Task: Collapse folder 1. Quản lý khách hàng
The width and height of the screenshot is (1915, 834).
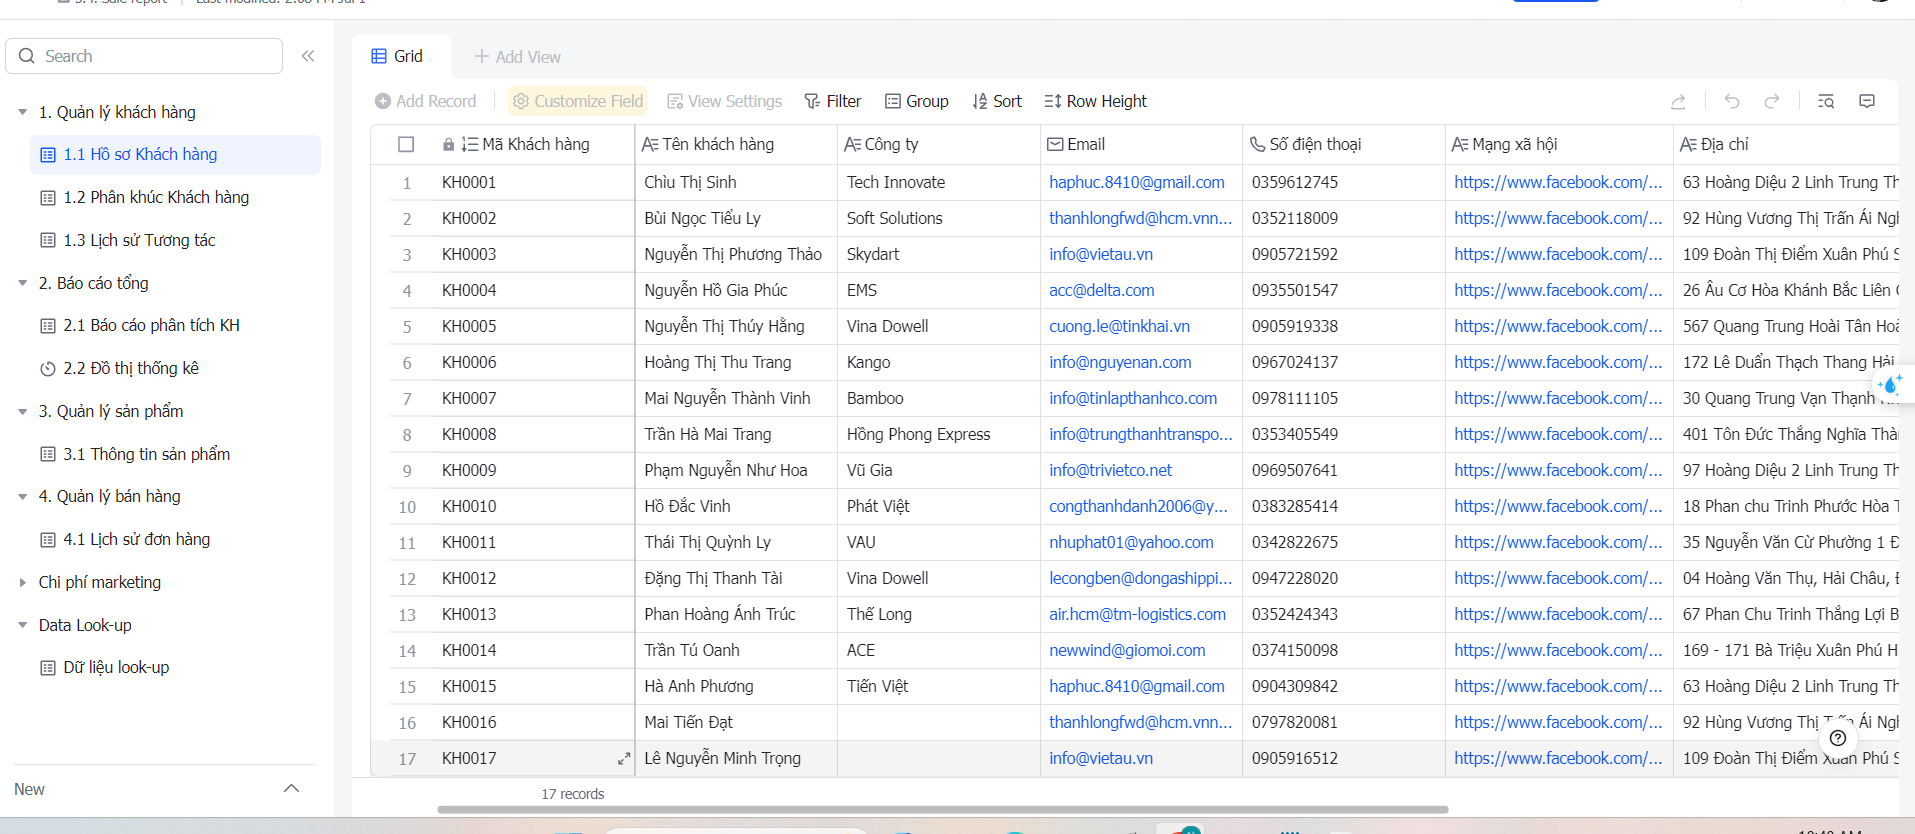Action: pos(23,112)
